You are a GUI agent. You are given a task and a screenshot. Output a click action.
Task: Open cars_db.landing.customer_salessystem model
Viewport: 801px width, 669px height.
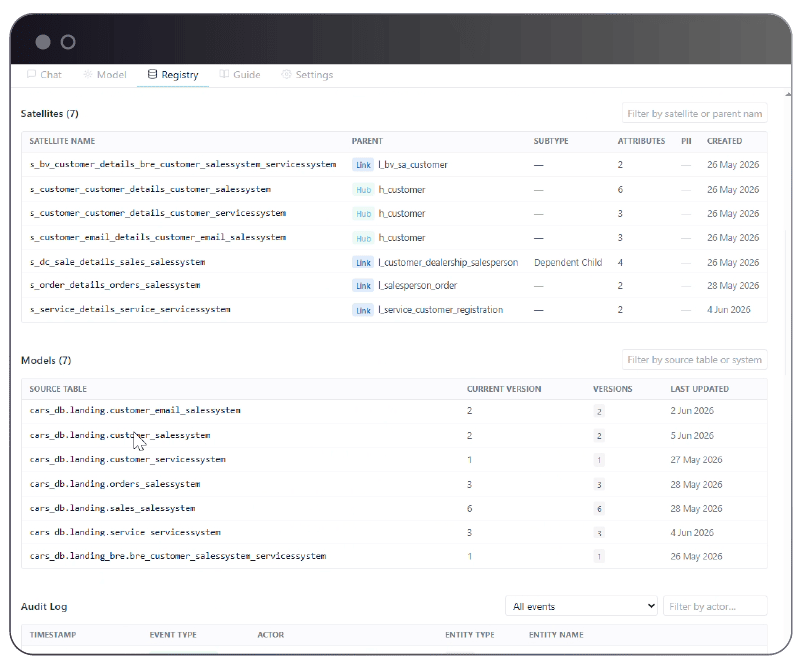point(120,435)
